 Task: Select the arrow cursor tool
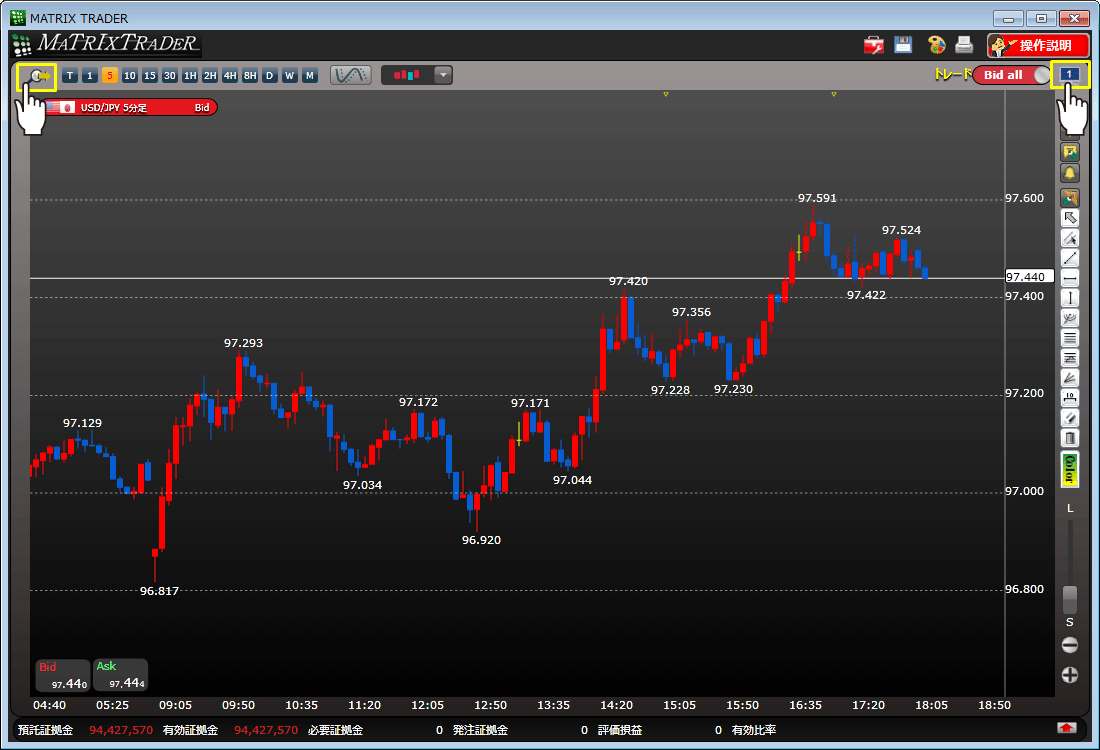click(1070, 218)
